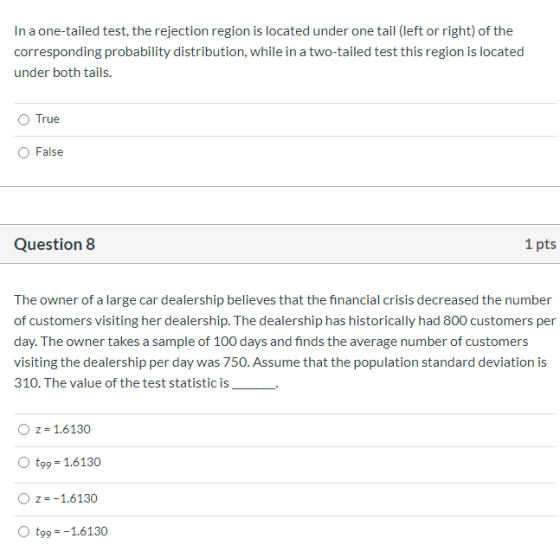Pick the radio button for z = −1.6130
The width and height of the screenshot is (560, 551).
24,499
